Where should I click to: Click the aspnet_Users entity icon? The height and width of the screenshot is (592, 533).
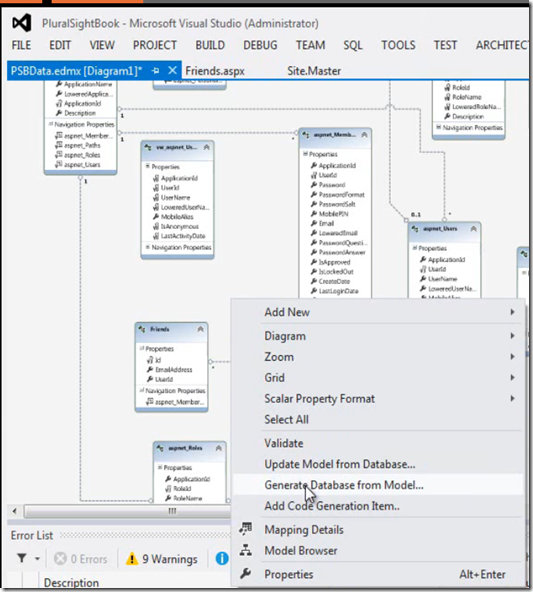(415, 229)
